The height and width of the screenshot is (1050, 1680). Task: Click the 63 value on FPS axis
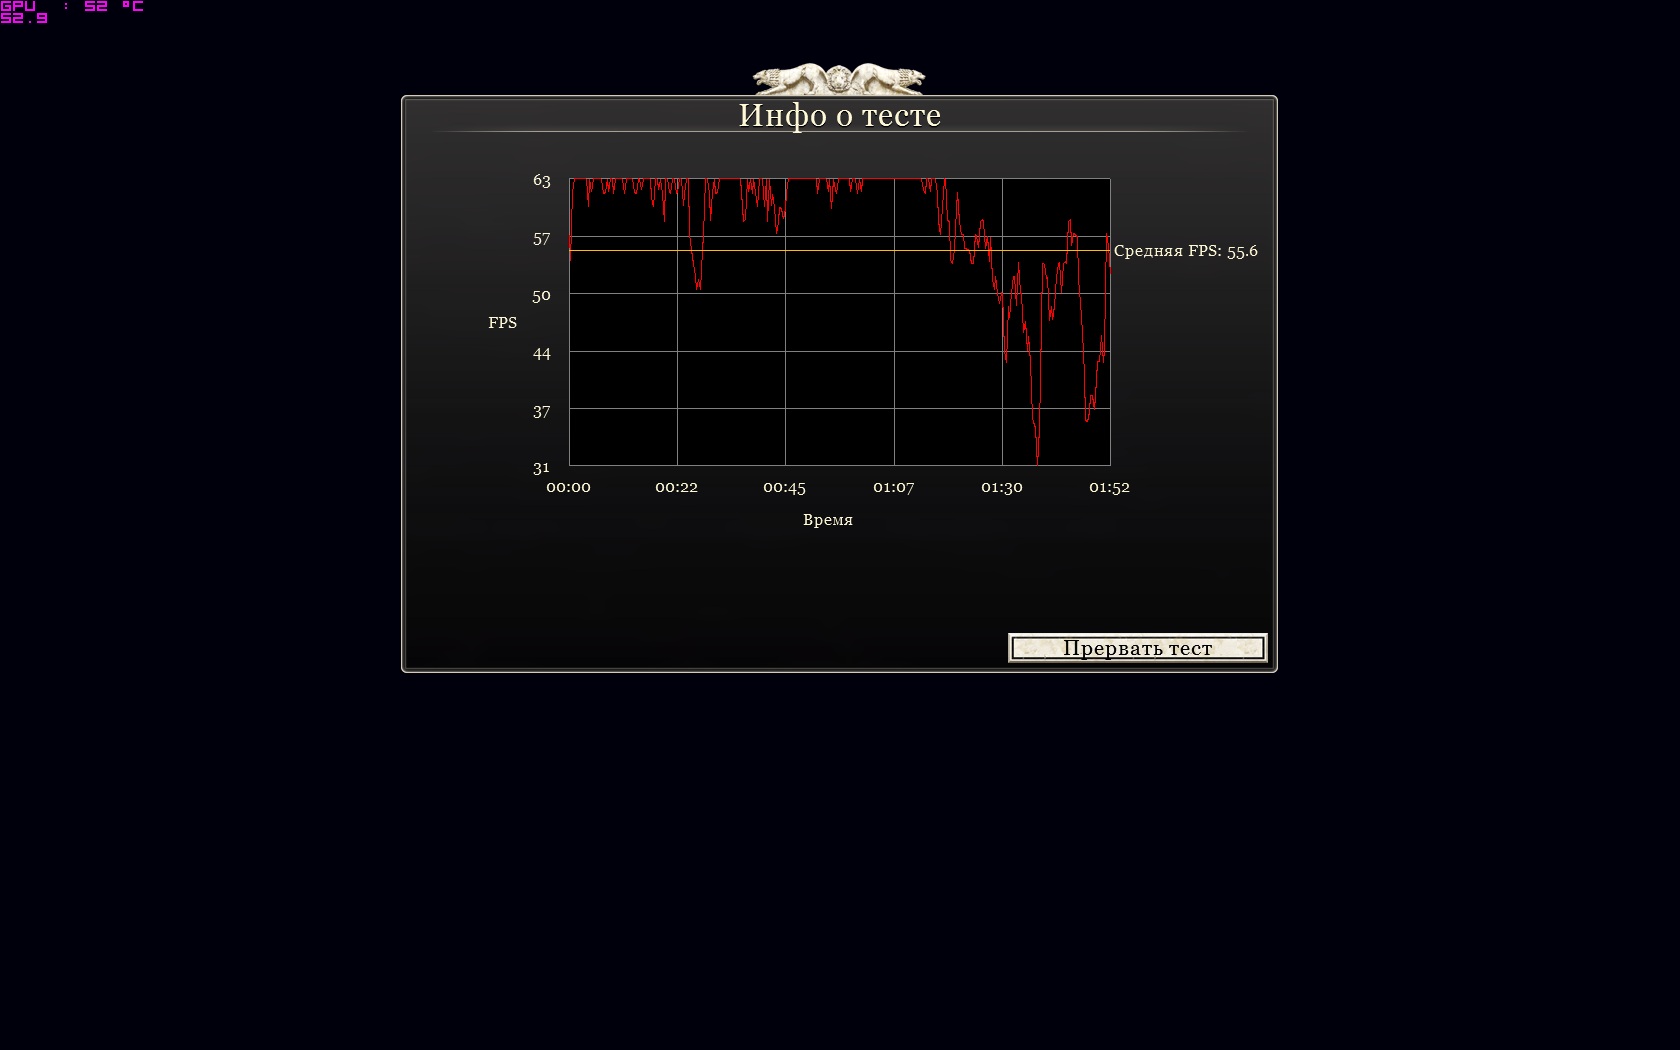coord(541,181)
